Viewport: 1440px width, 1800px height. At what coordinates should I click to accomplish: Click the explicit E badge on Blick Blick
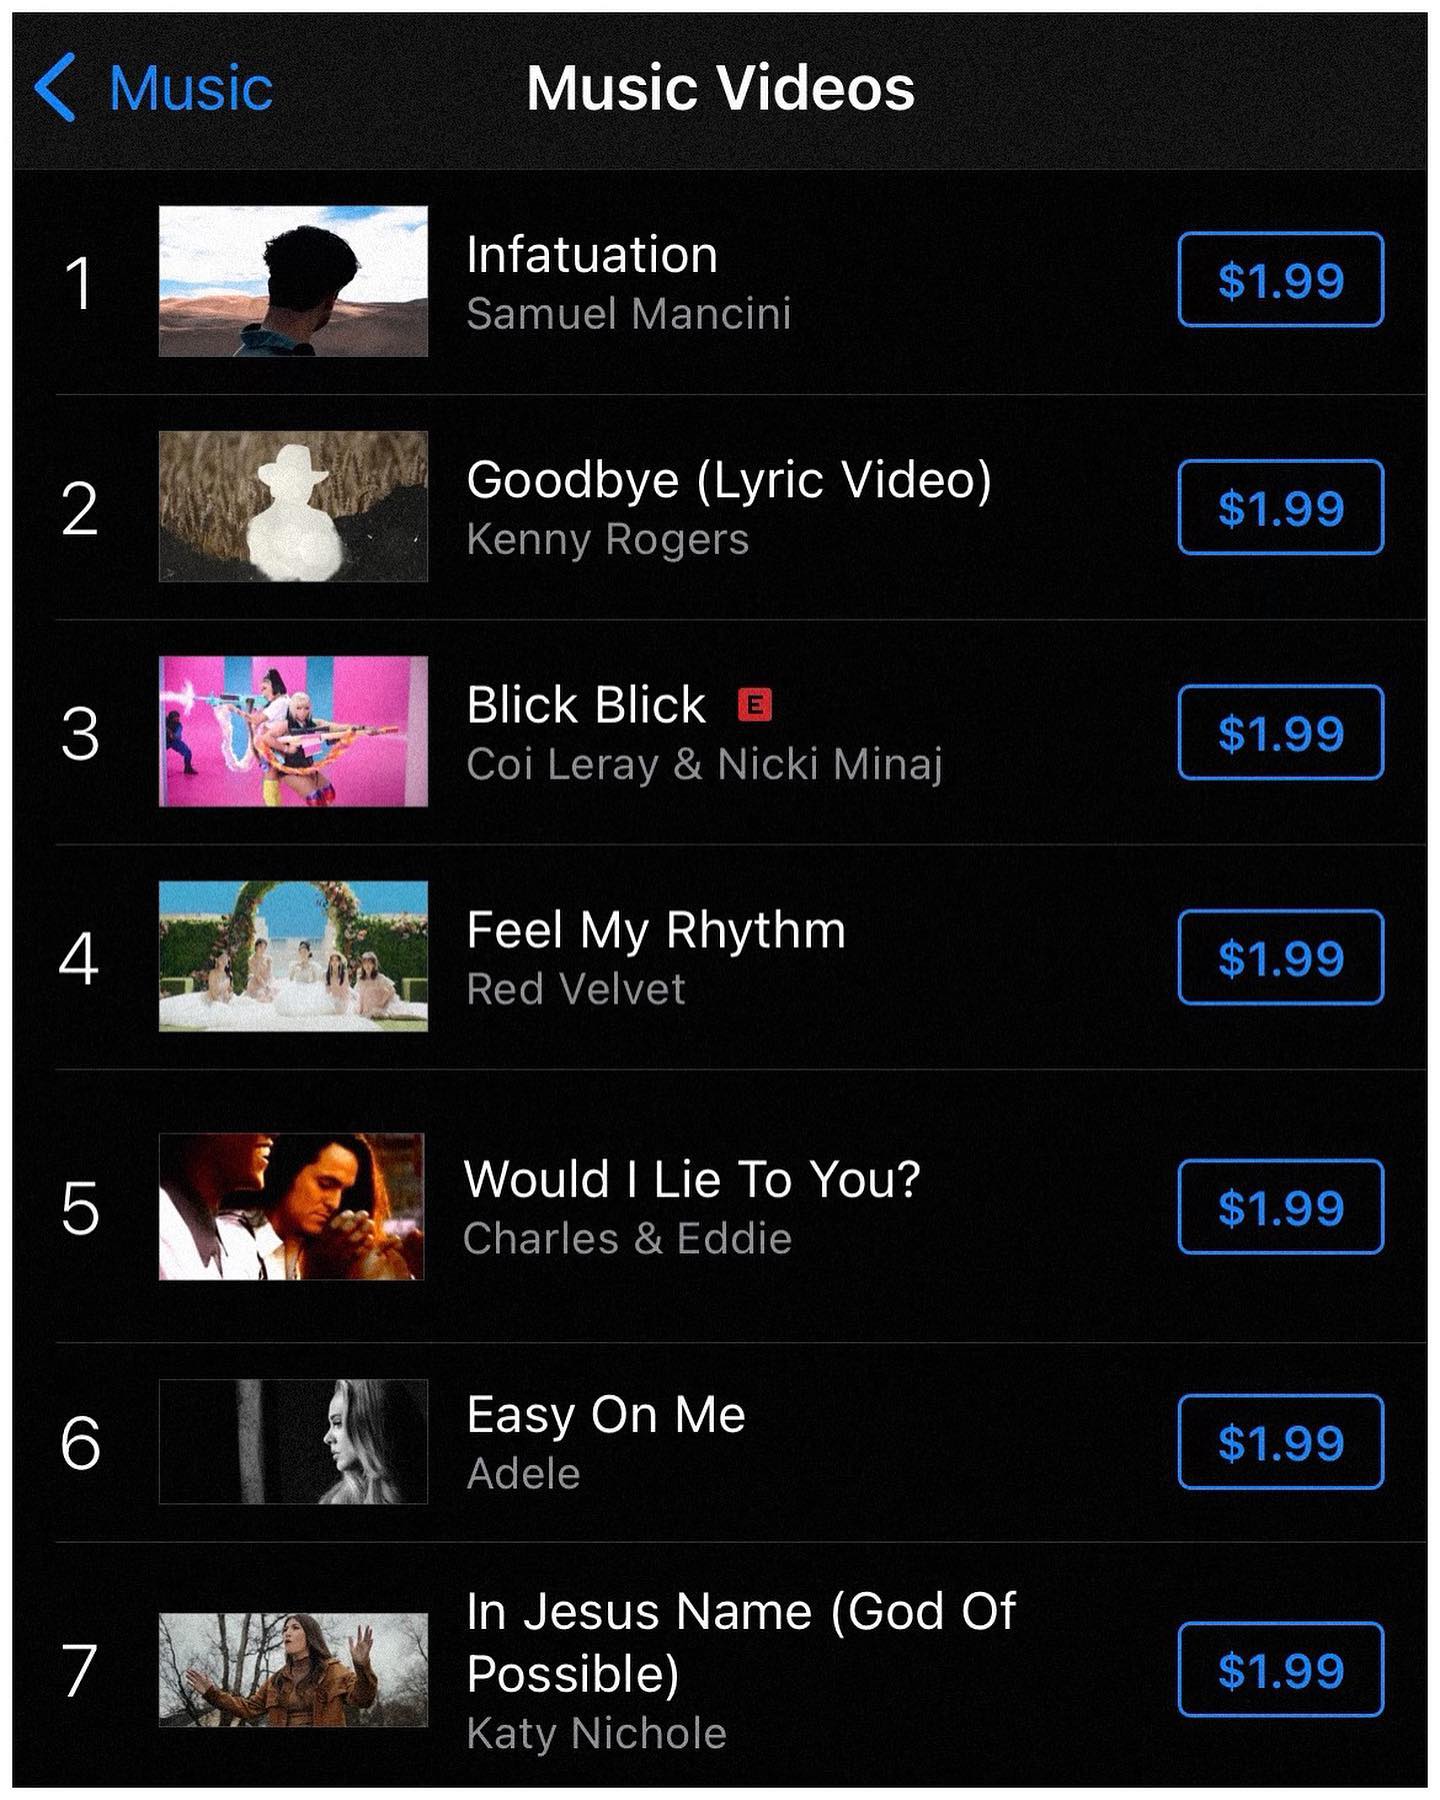[x=755, y=705]
